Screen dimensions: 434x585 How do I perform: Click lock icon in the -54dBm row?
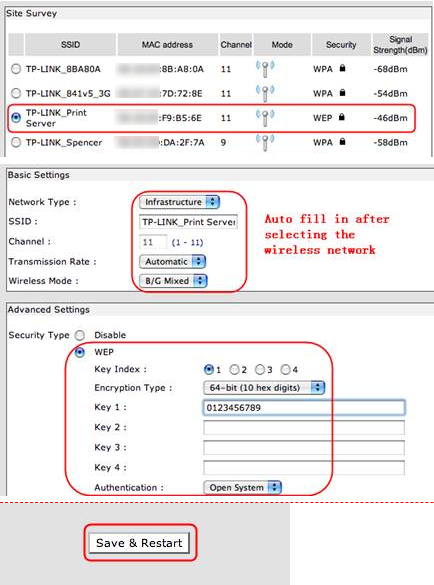[342, 93]
